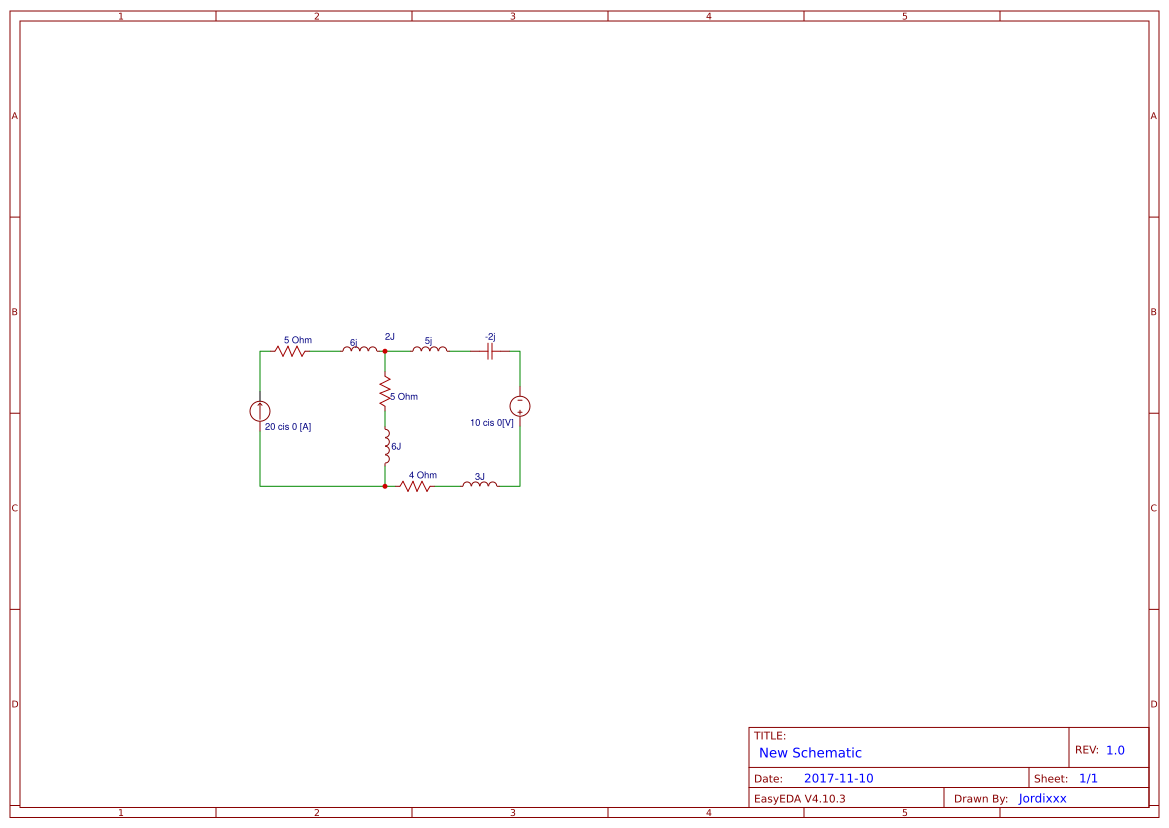Screen dimensions: 1169x828
Task: Select the horizontal 5 Ohm resistor next to the 6j inductor
Action: click(x=290, y=351)
